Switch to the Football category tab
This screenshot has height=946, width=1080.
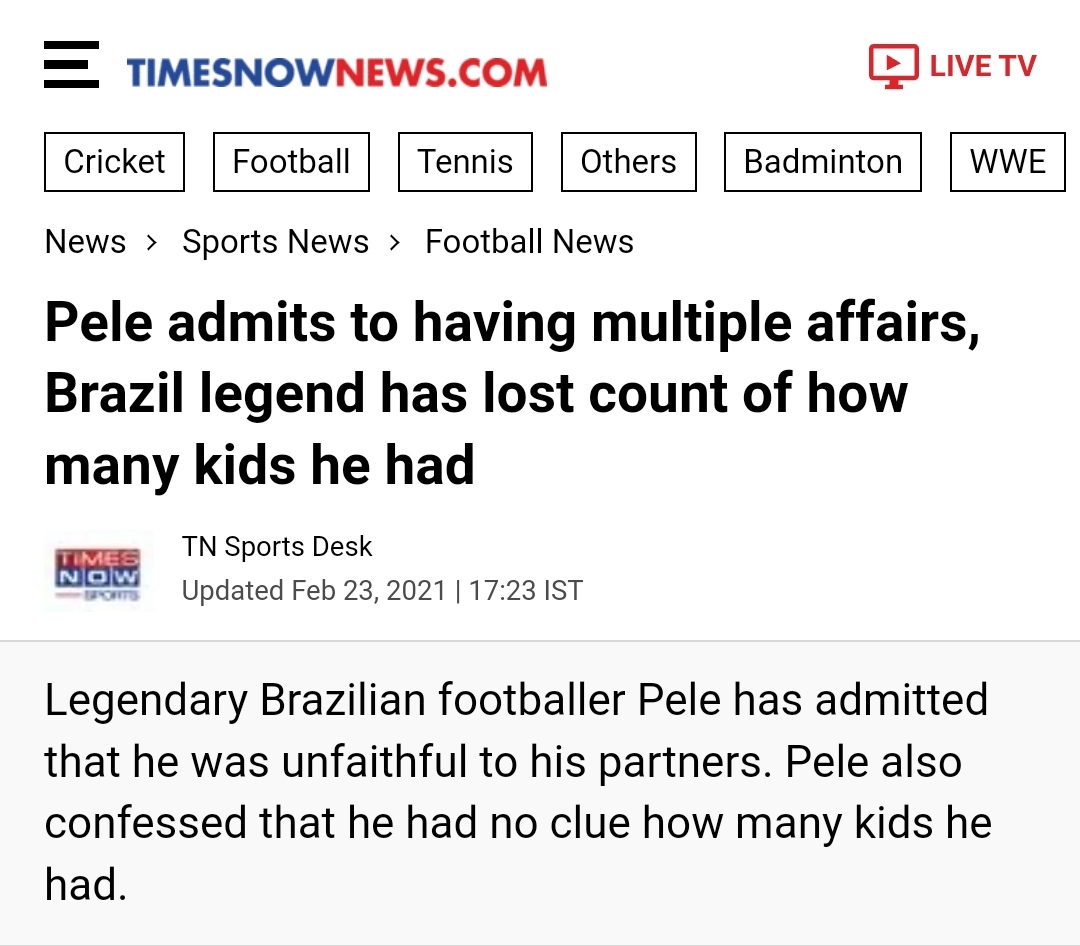291,162
